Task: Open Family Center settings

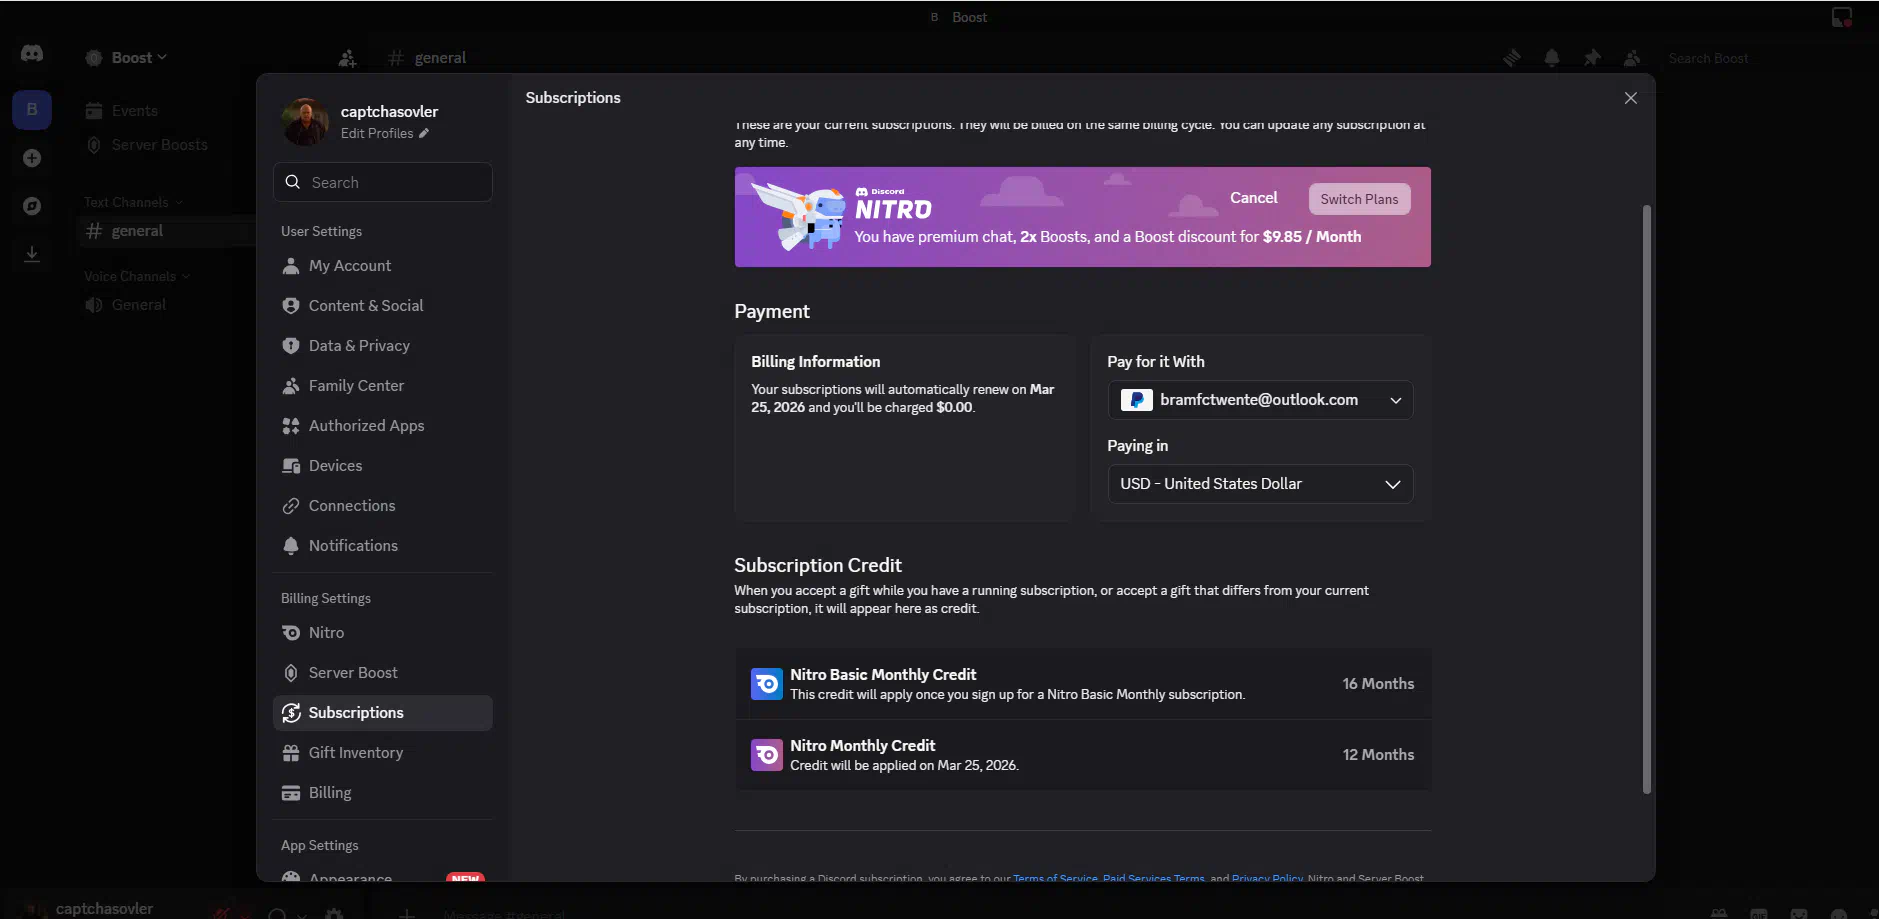Action: [x=356, y=386]
